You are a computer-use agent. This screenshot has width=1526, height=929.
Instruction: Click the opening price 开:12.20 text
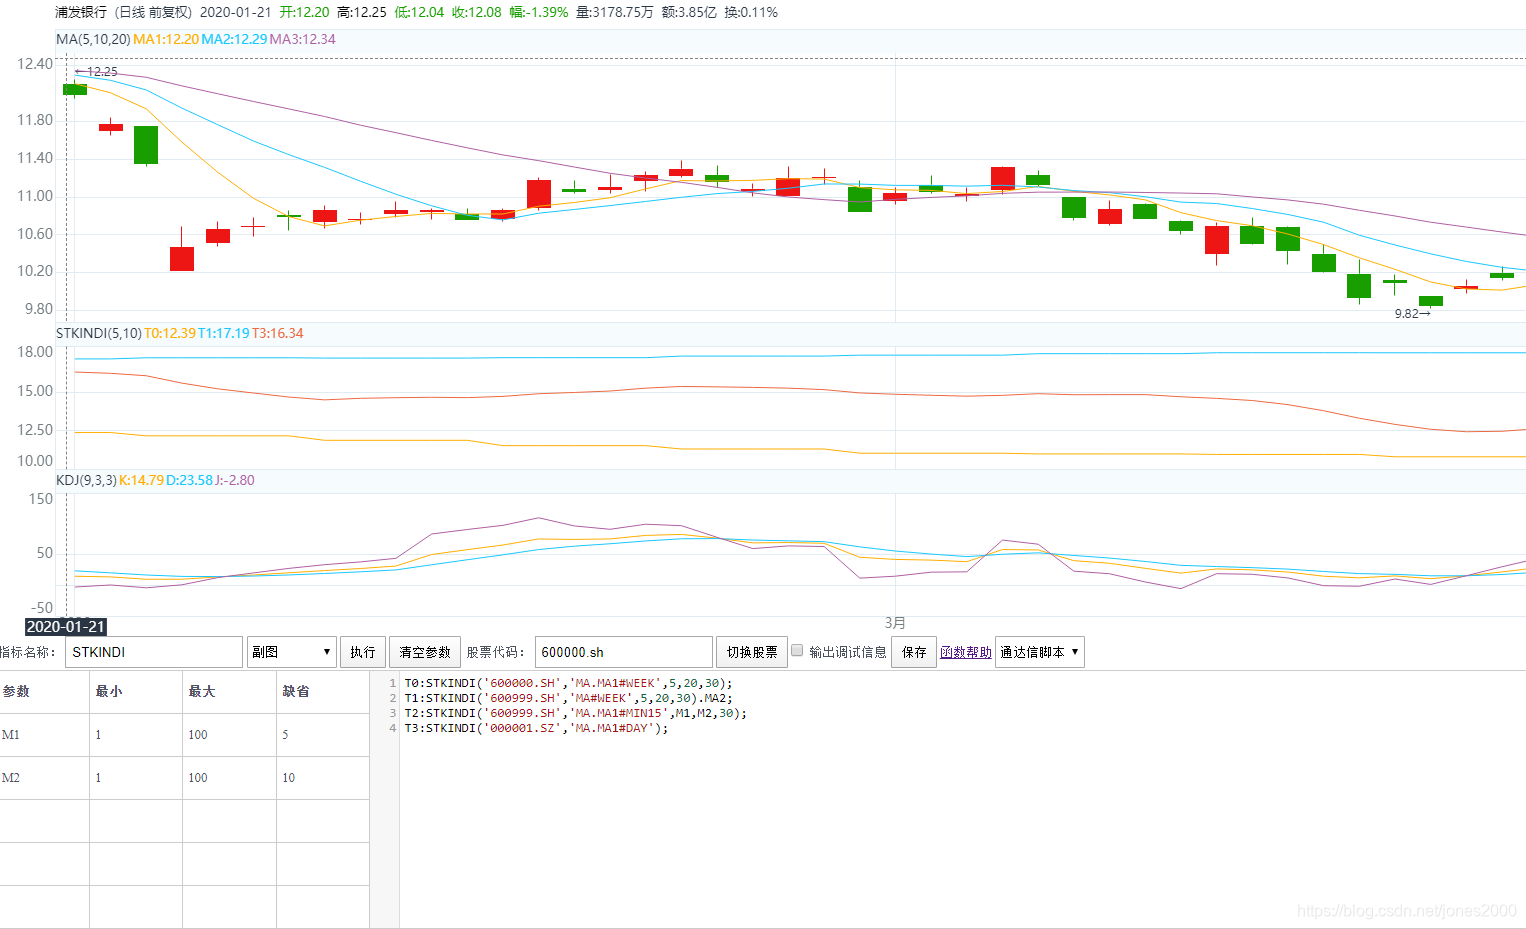304,12
